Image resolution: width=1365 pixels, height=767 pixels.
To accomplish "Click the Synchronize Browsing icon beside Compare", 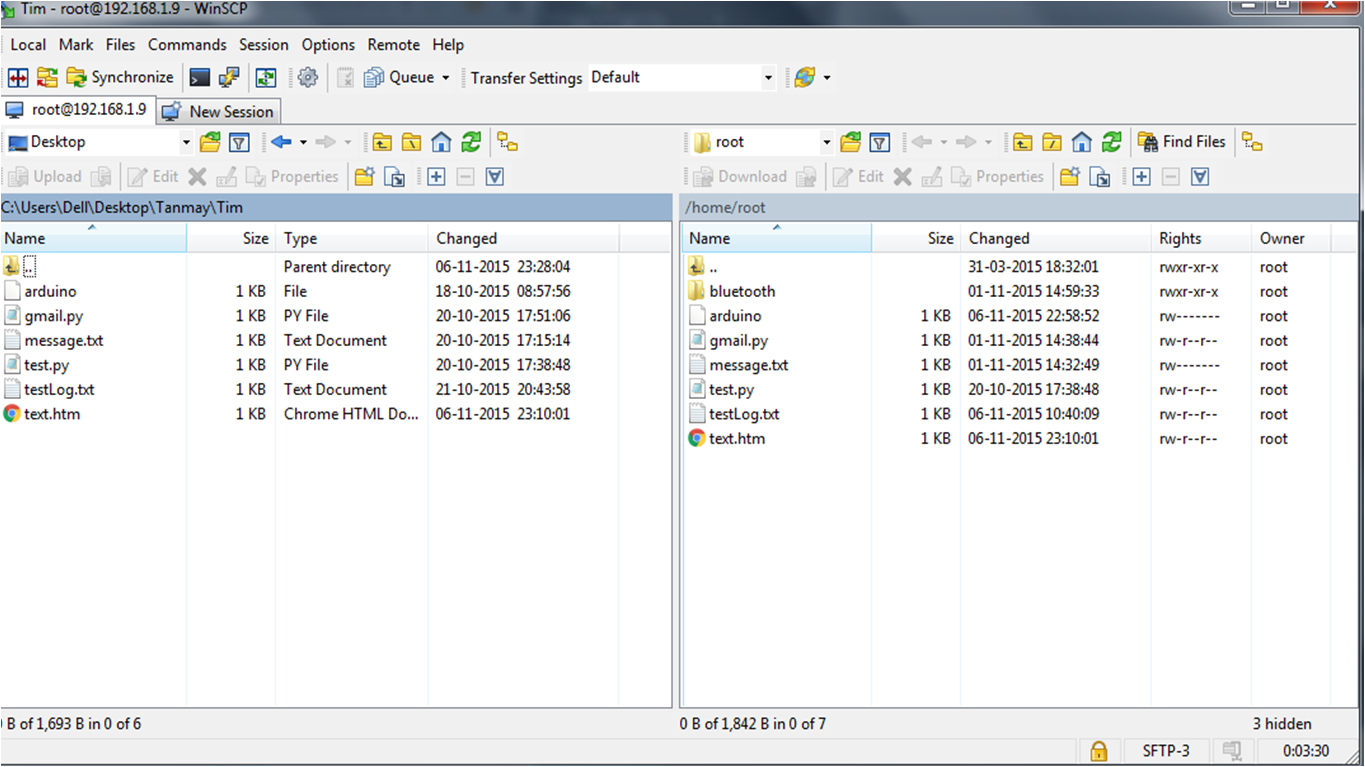I will point(47,77).
